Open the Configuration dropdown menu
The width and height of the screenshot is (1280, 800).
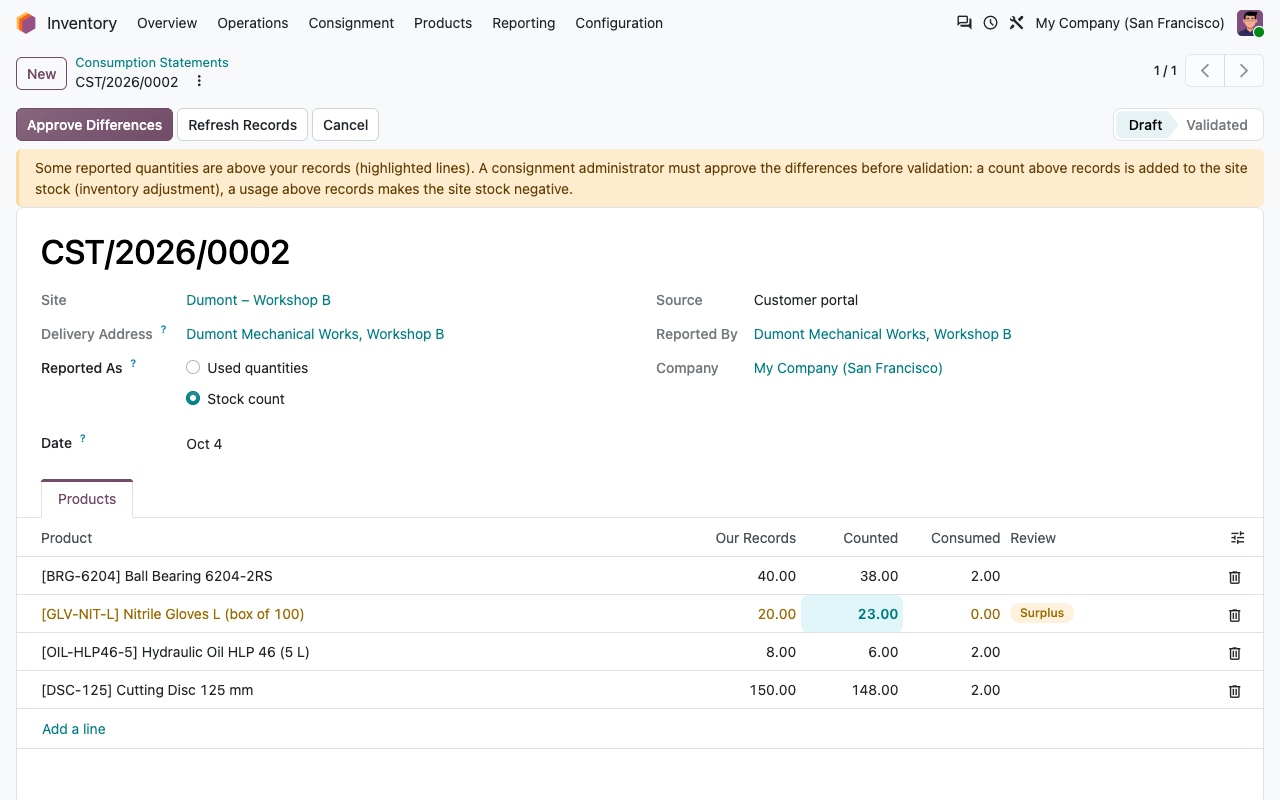click(x=619, y=23)
